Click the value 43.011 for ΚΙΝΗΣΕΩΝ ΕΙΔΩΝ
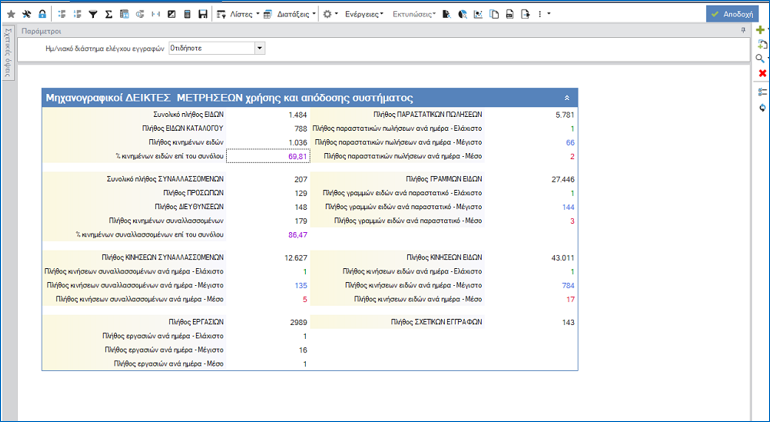 563,257
